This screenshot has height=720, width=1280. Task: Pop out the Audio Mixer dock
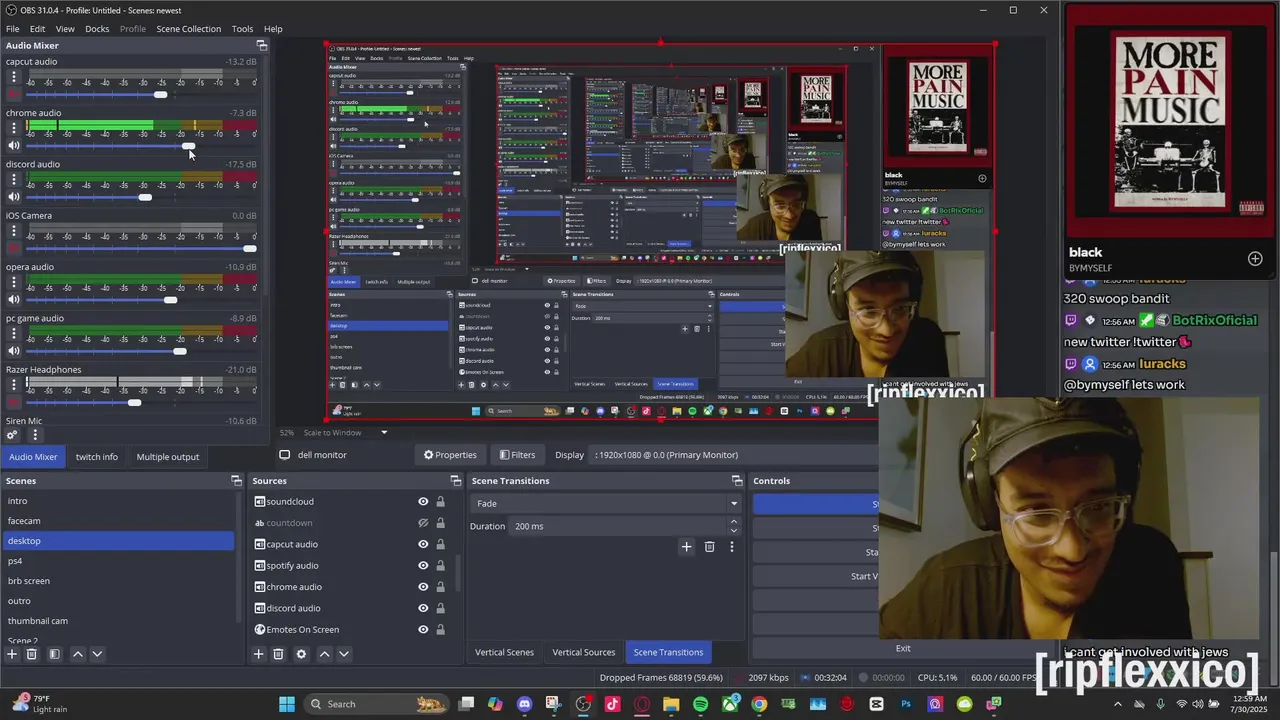[262, 45]
